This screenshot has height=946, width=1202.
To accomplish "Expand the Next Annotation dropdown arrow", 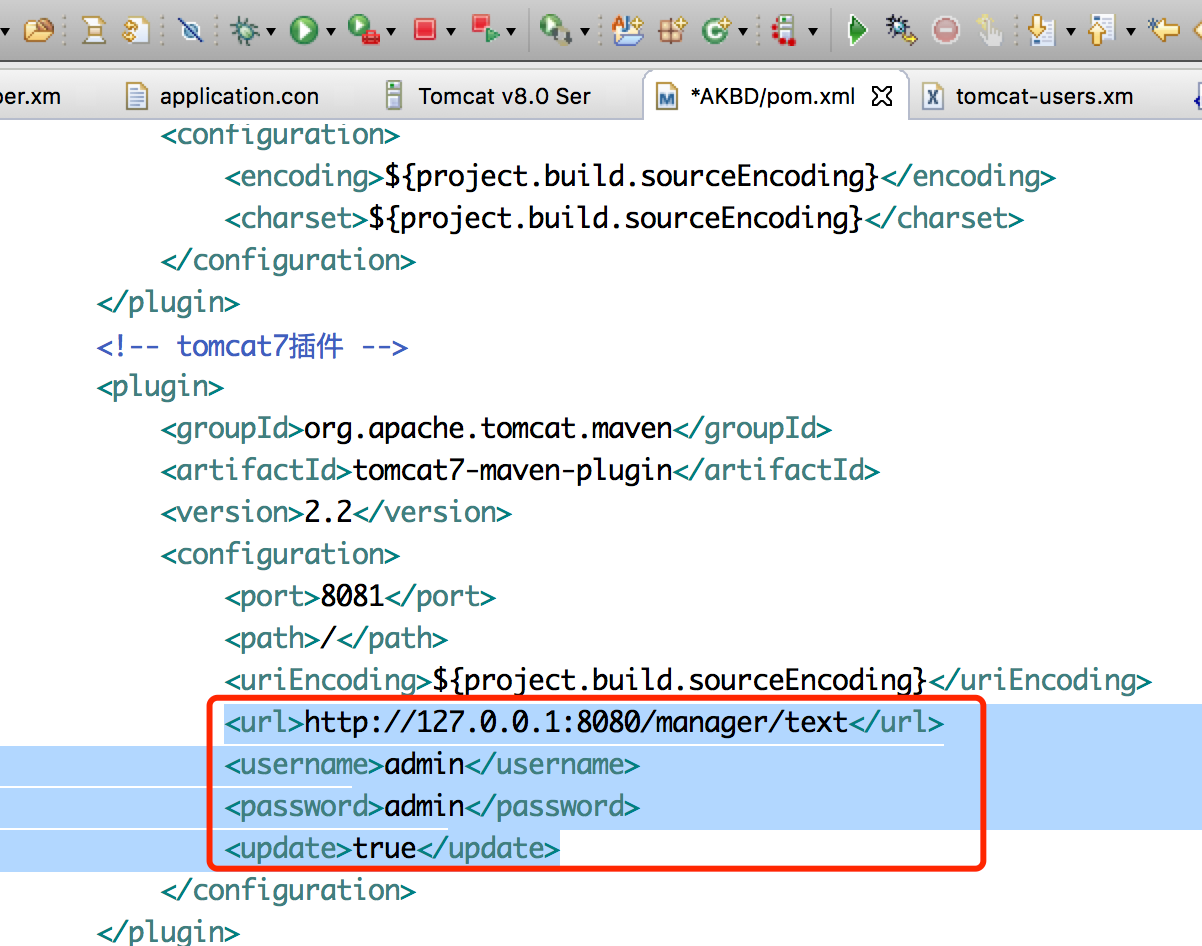I will pos(1071,32).
